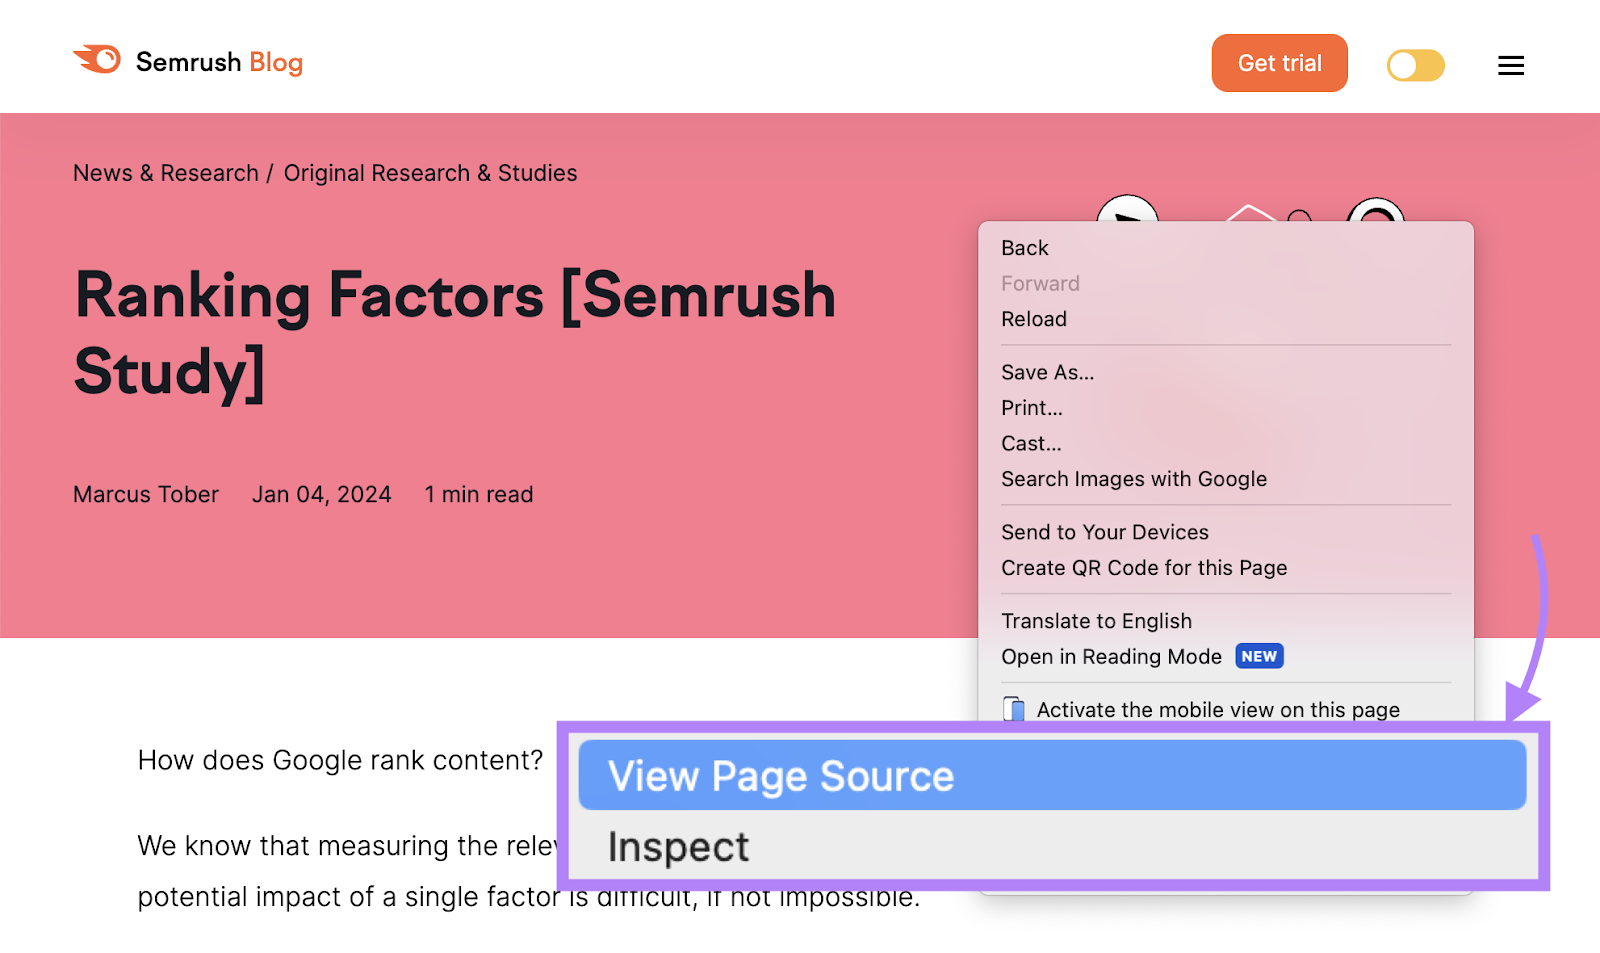
Task: Open the hamburger navigation menu
Action: pyautogui.click(x=1511, y=65)
